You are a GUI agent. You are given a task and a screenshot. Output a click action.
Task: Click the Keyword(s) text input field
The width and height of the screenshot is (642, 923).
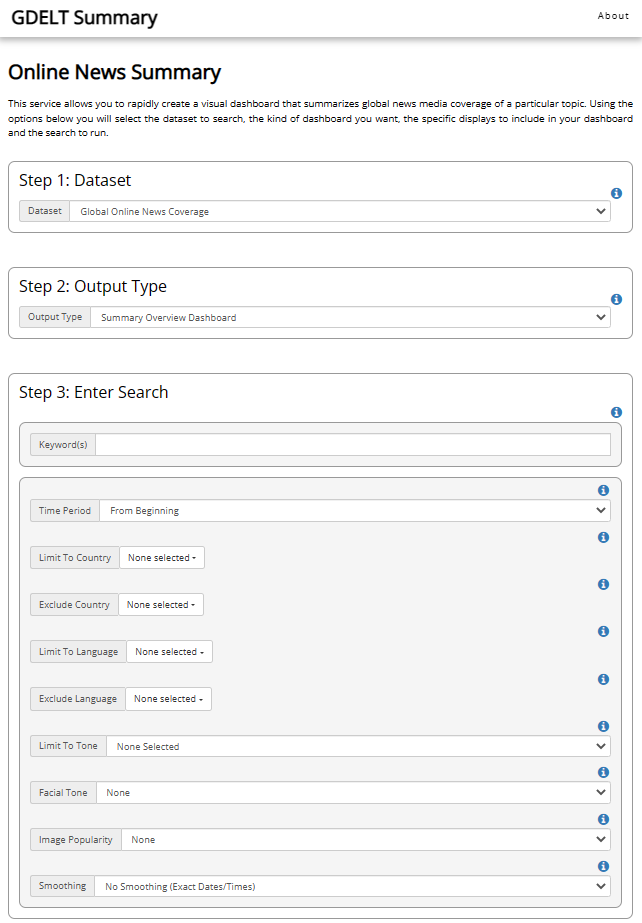352,445
